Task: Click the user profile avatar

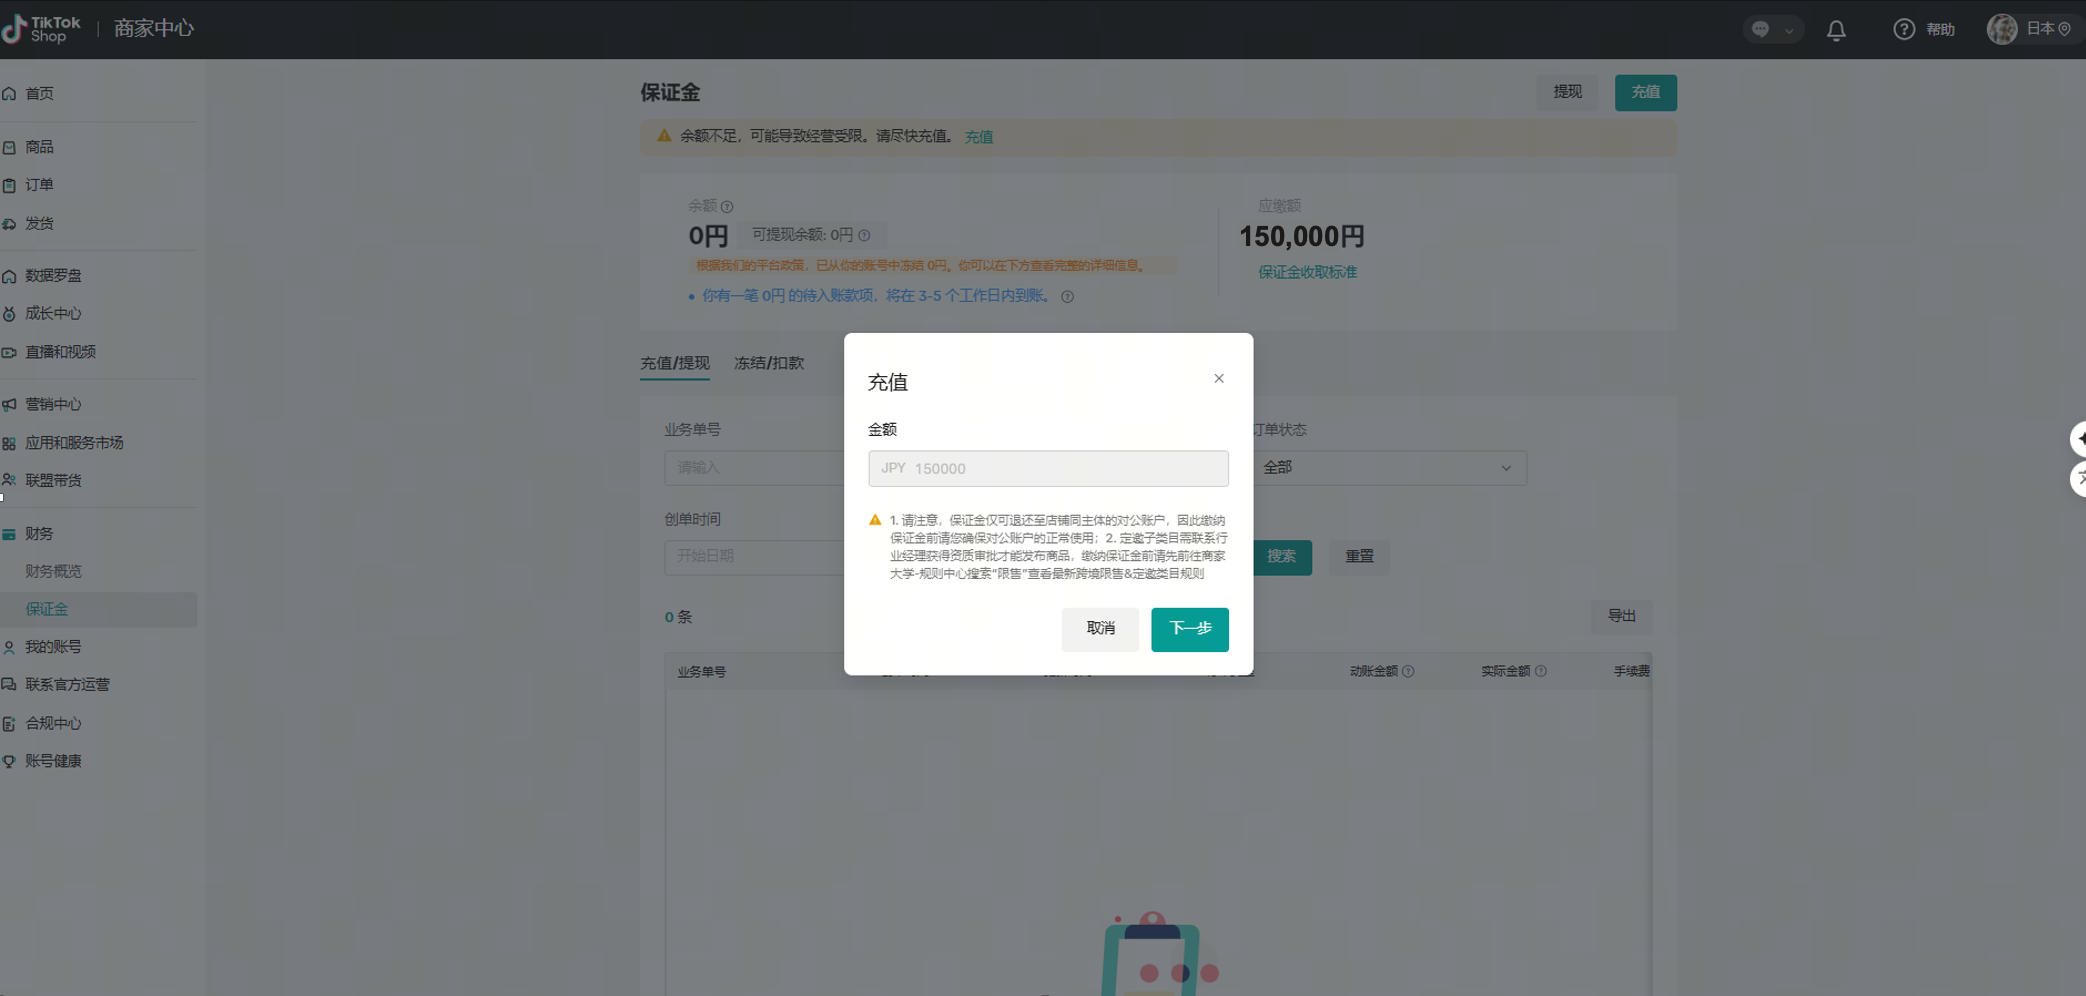Action: 2001,30
